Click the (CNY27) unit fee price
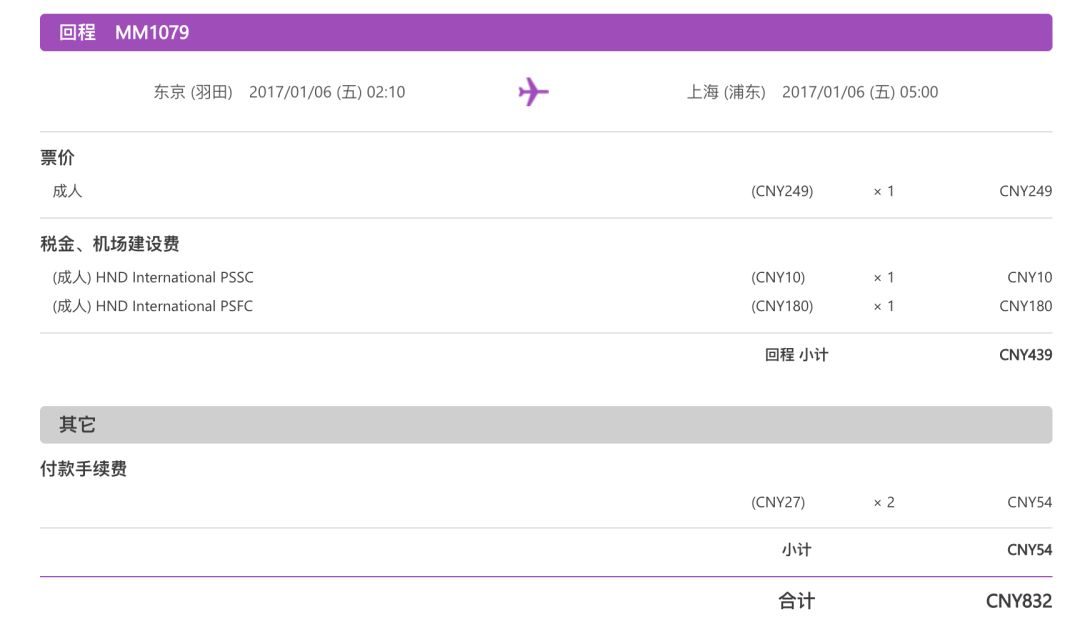1080x631 pixels. (x=778, y=502)
